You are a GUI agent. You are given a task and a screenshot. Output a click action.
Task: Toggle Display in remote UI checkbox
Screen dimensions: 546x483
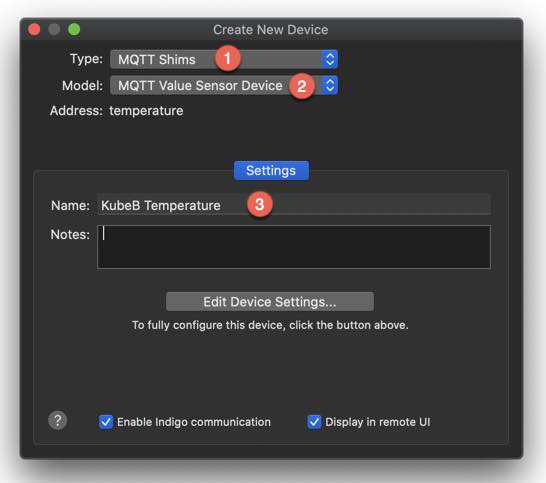click(314, 422)
